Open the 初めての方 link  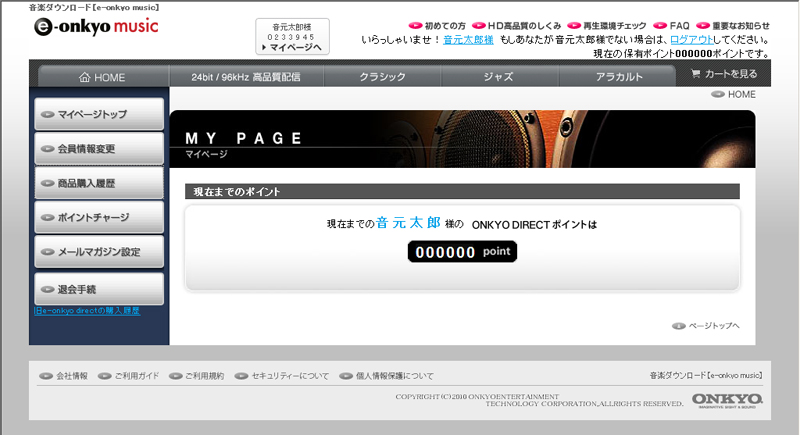tap(437, 25)
